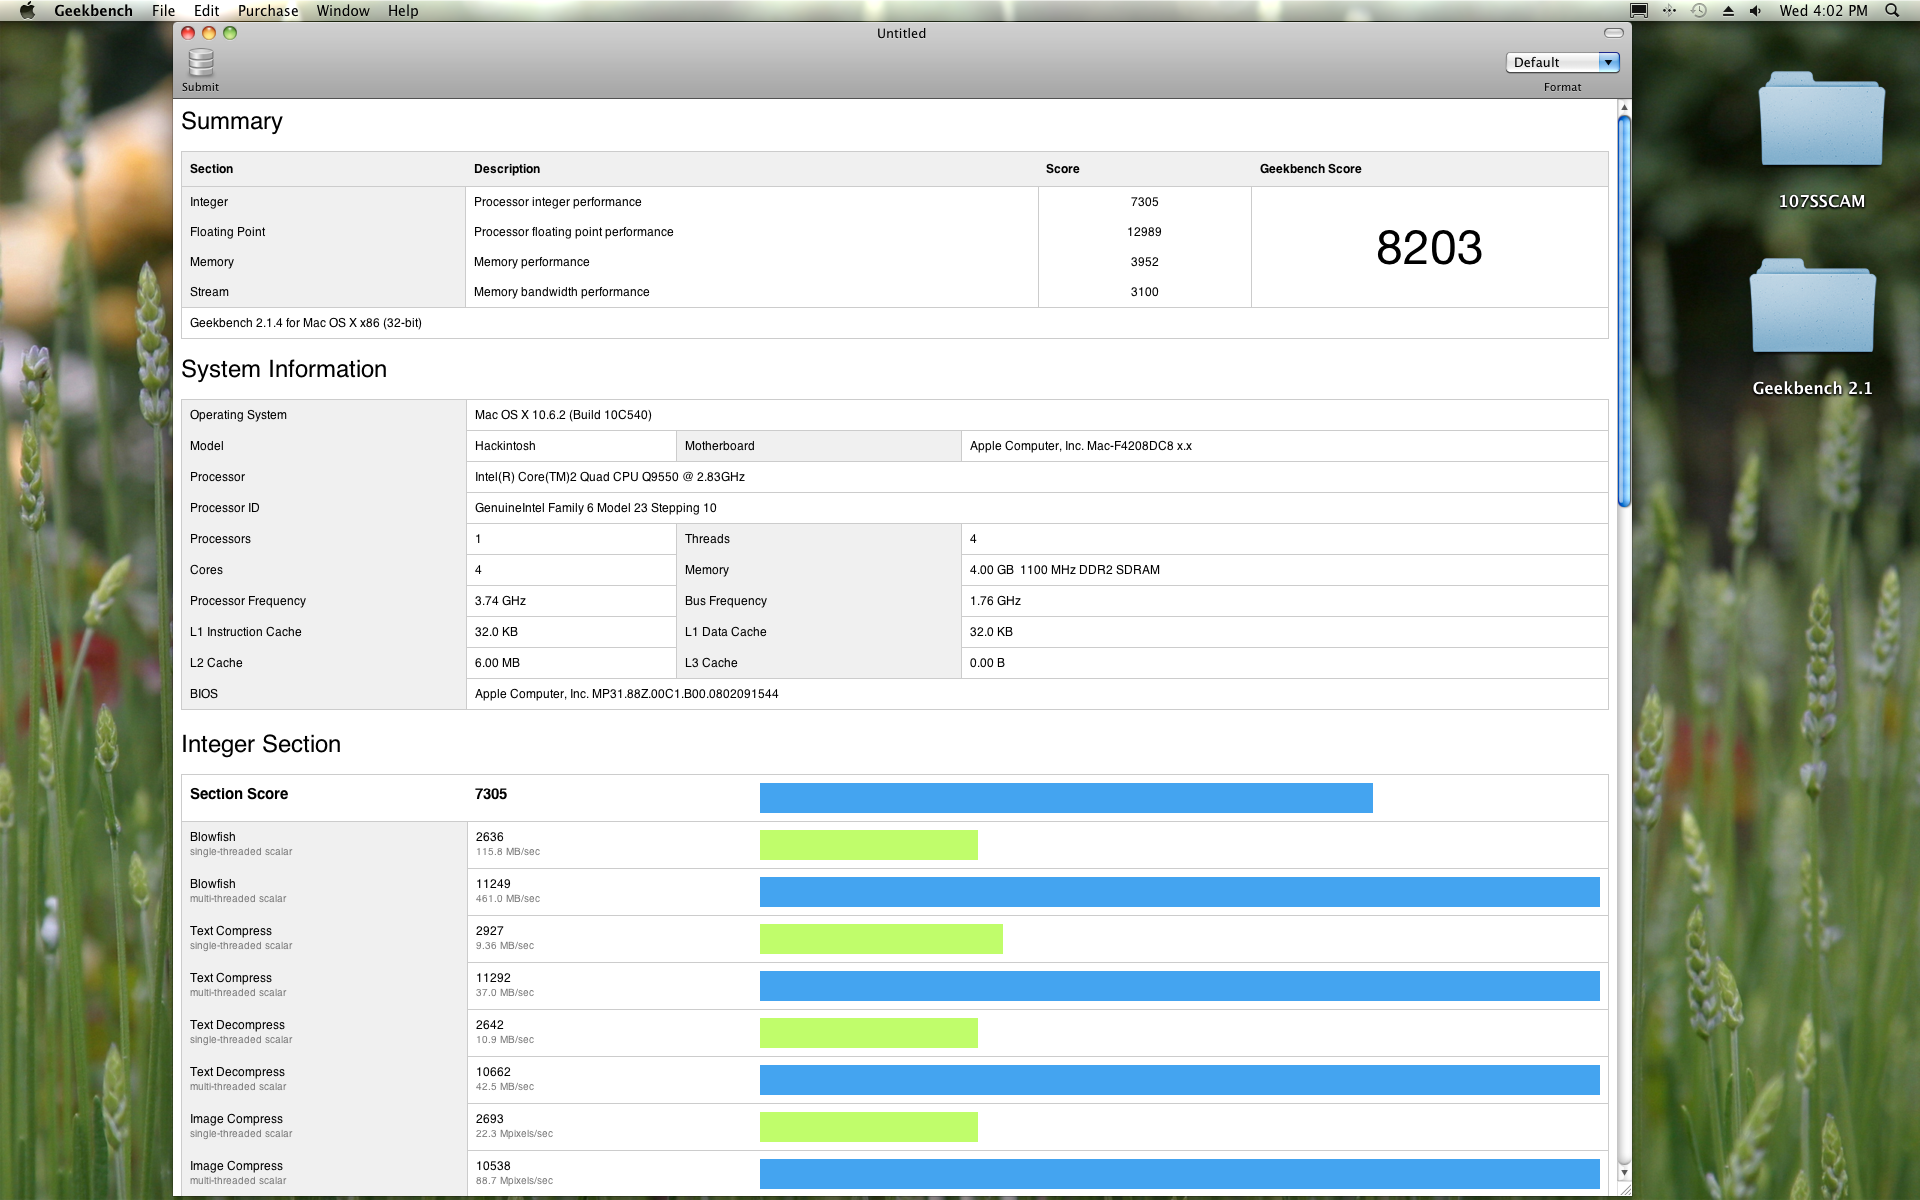This screenshot has width=1920, height=1200.
Task: Click the toolbar toggle pill button
Action: point(1613,33)
